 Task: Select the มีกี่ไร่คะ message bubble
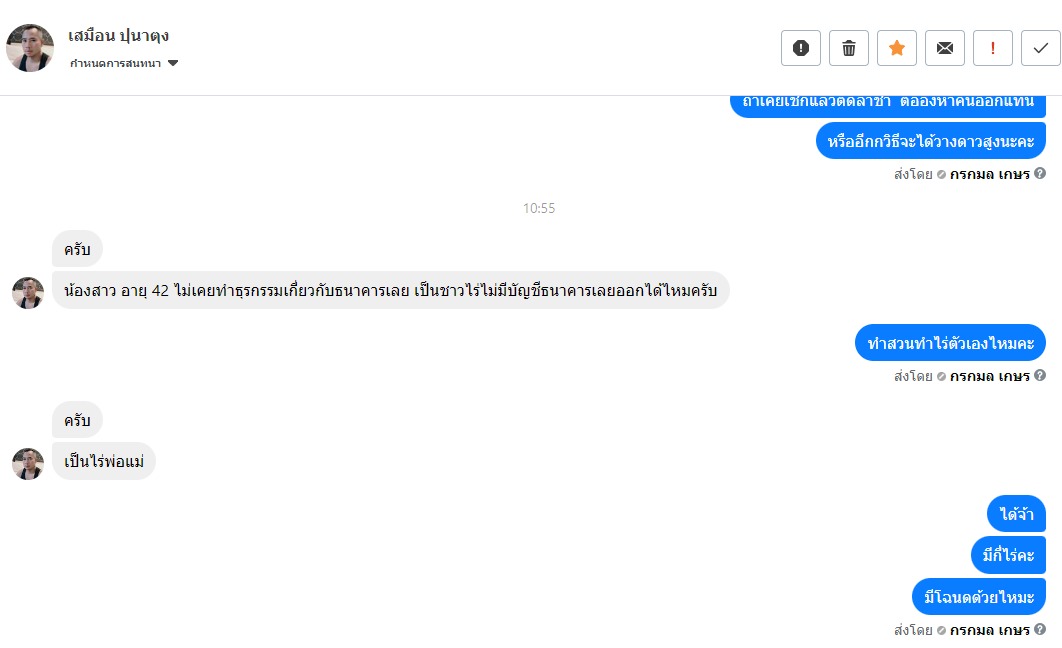(x=1008, y=555)
